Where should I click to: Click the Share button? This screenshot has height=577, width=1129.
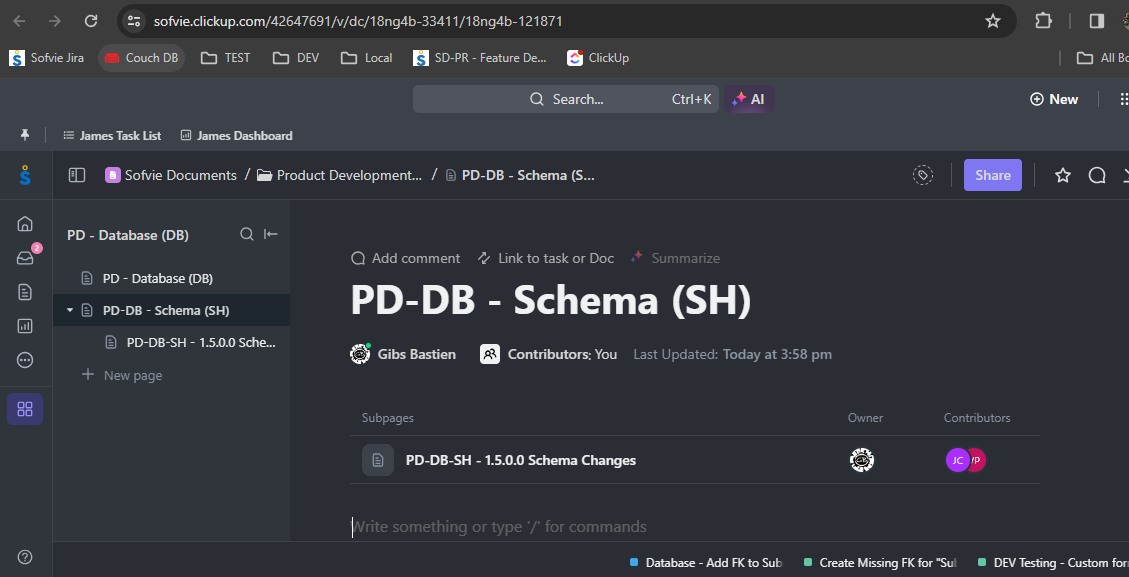(993, 175)
